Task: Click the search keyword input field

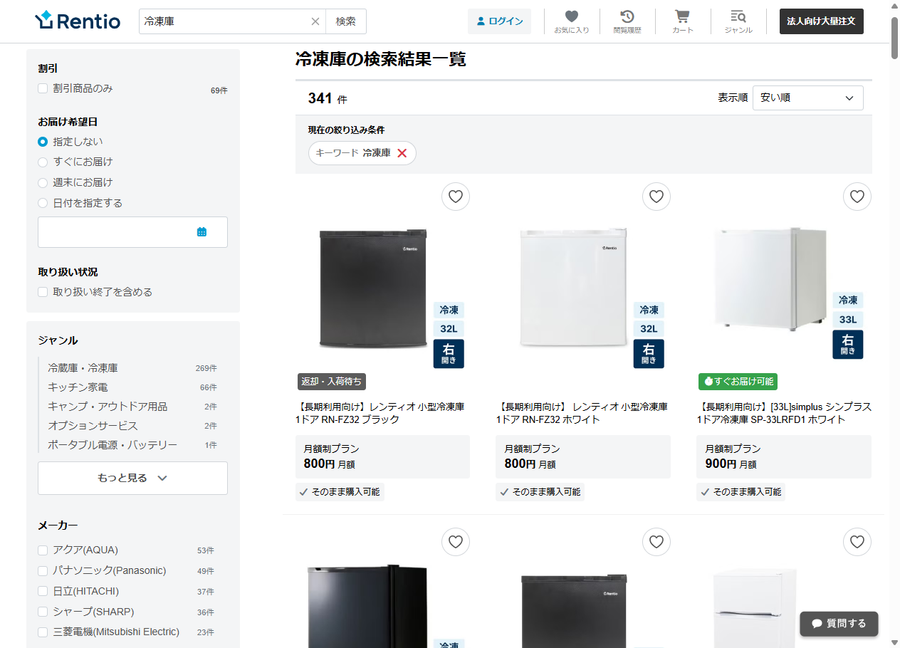Action: coord(226,21)
